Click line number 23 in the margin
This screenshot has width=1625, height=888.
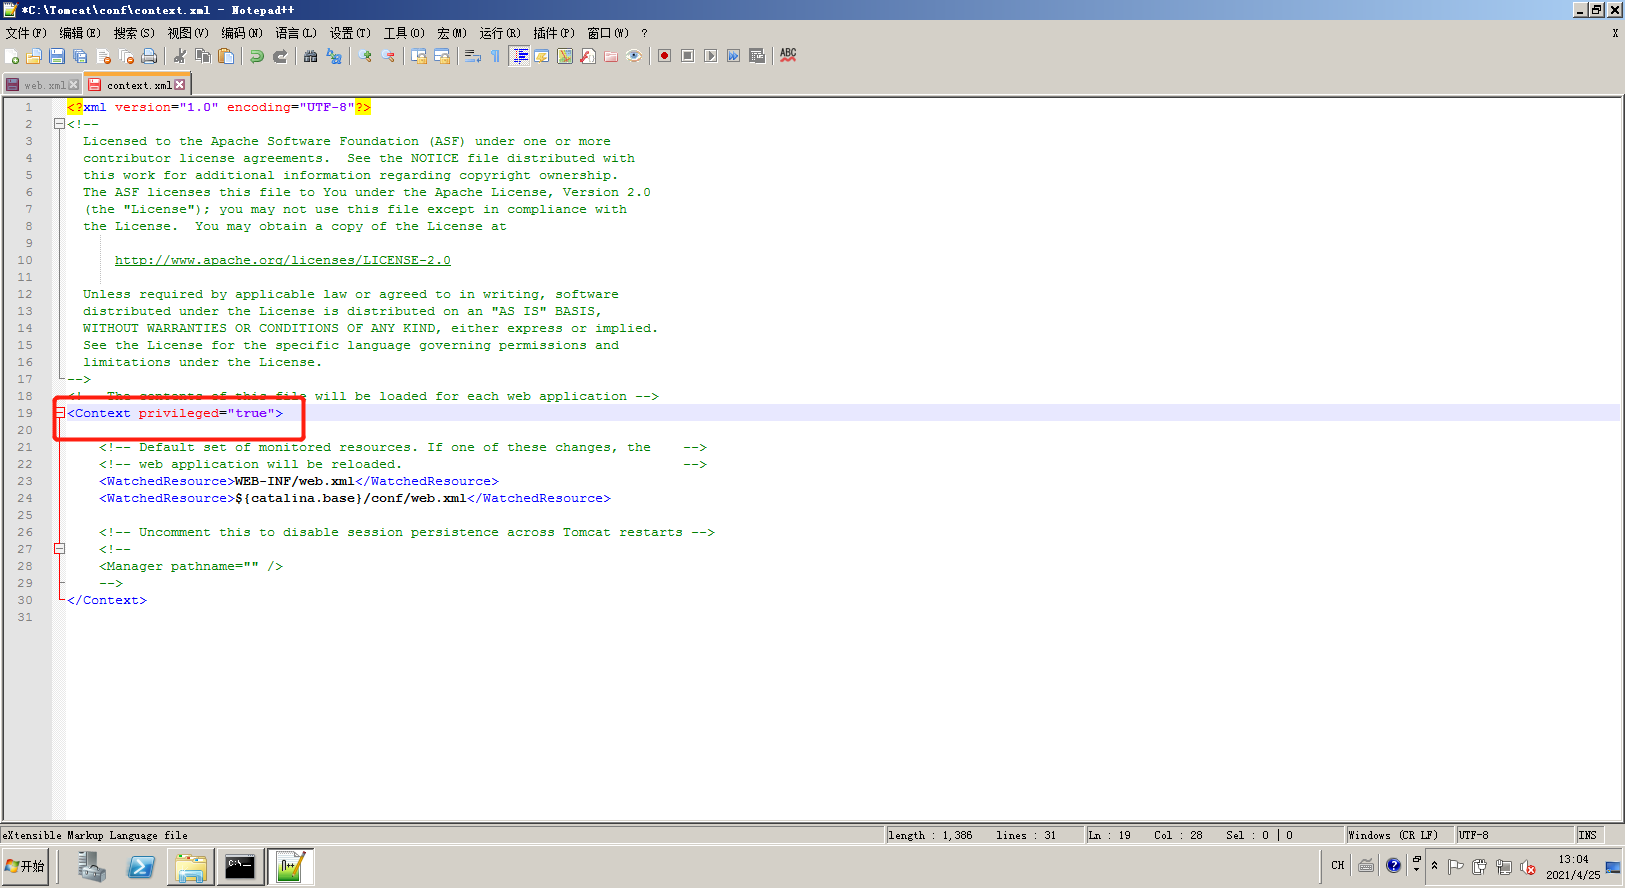pos(25,481)
